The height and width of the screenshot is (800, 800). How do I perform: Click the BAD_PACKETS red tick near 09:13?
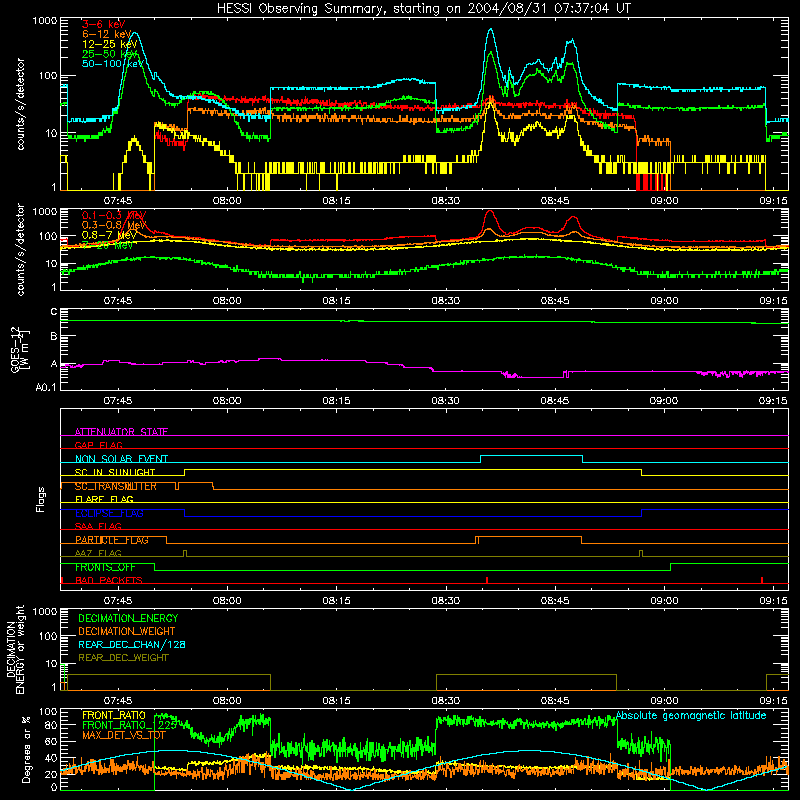[x=762, y=580]
